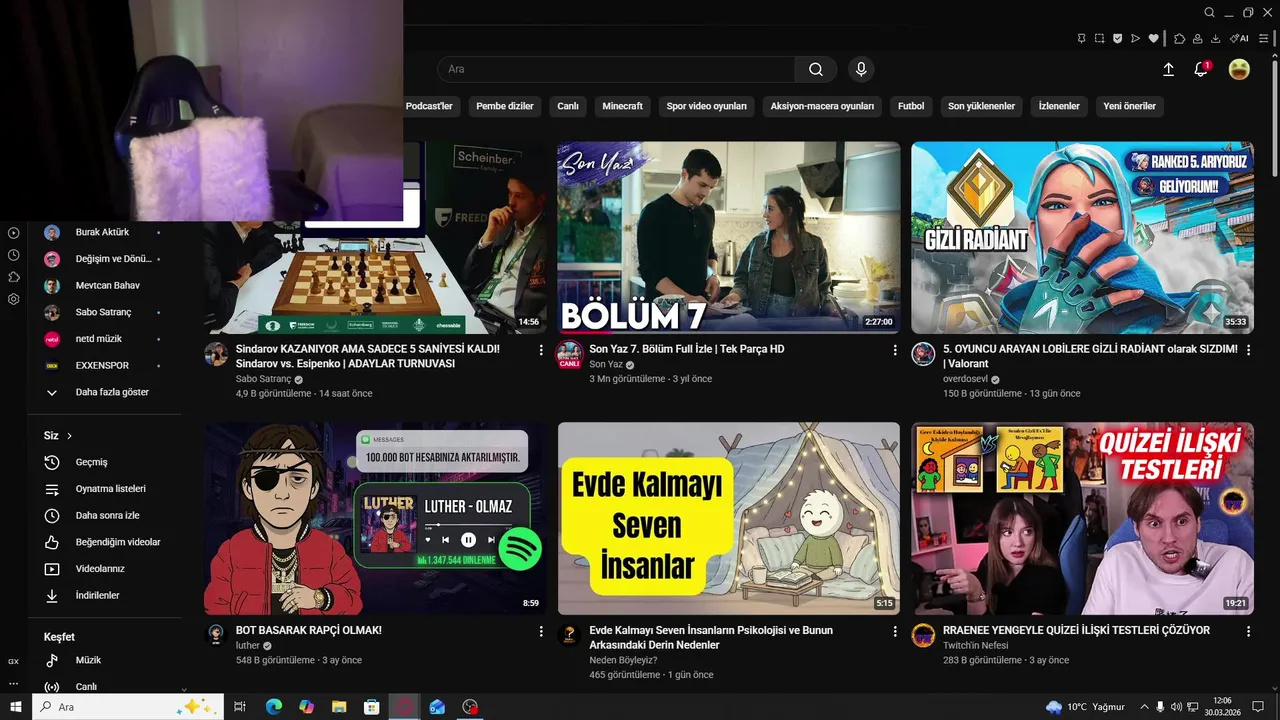Open the Opera ad blocker shield
The height and width of the screenshot is (720, 1280).
(x=1117, y=39)
